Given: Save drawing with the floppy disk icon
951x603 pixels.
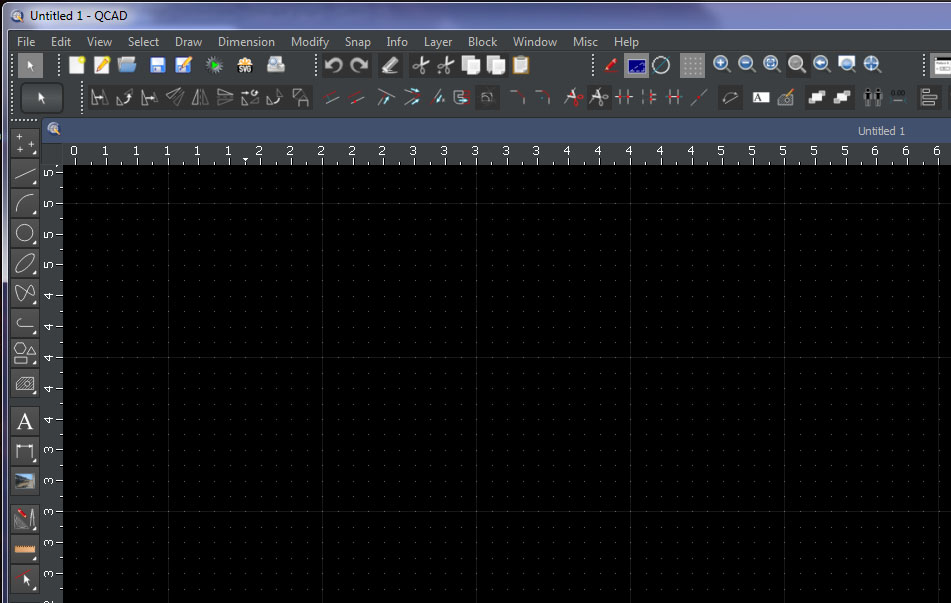Looking at the screenshot, I should coord(157,65).
